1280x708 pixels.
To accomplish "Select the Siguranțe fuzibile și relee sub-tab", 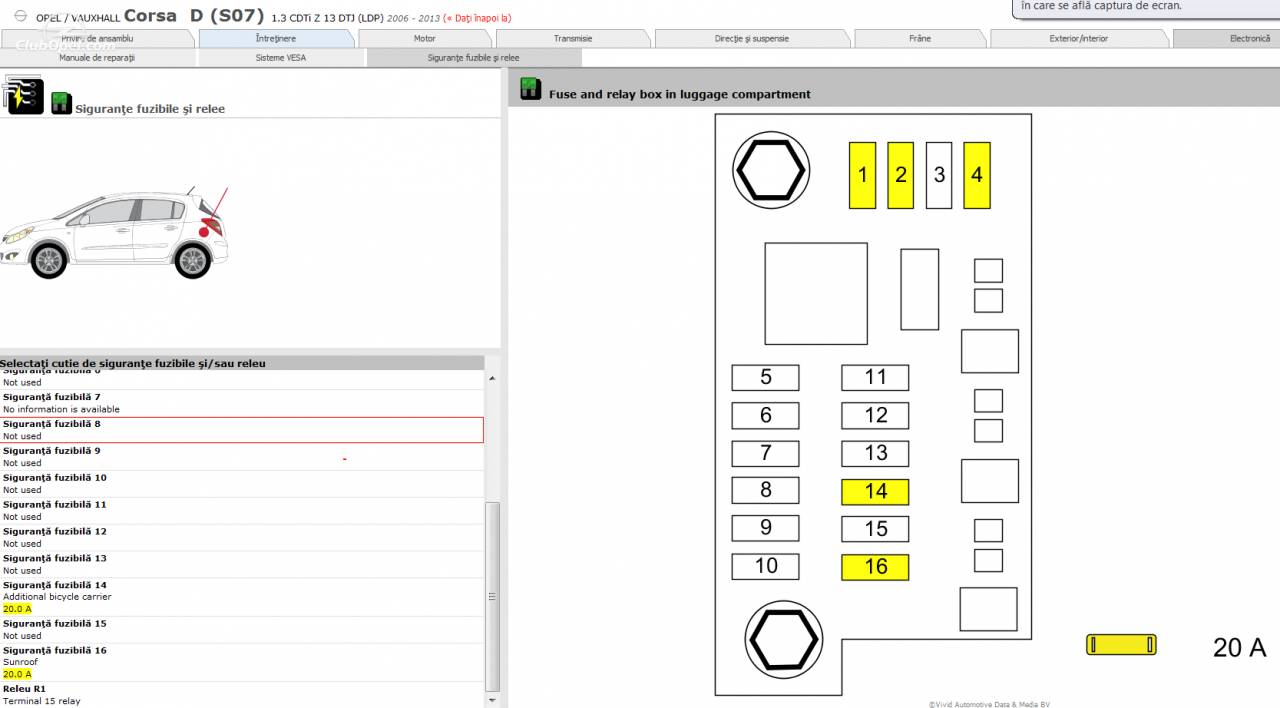I will click(473, 58).
